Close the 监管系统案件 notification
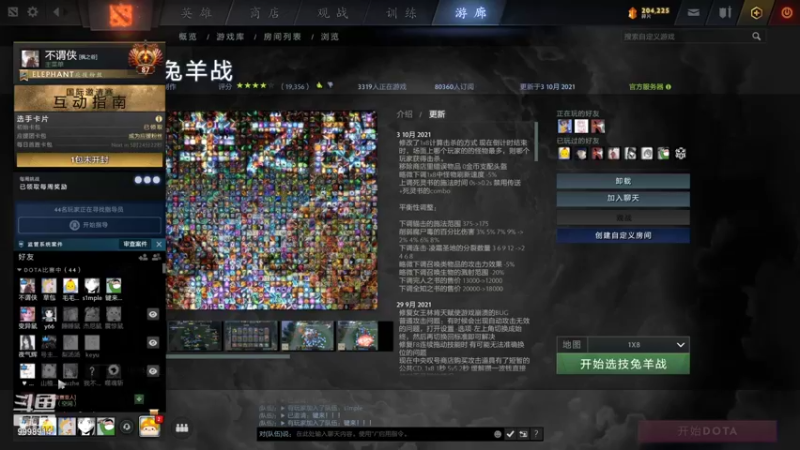The width and height of the screenshot is (800, 450). click(x=159, y=244)
